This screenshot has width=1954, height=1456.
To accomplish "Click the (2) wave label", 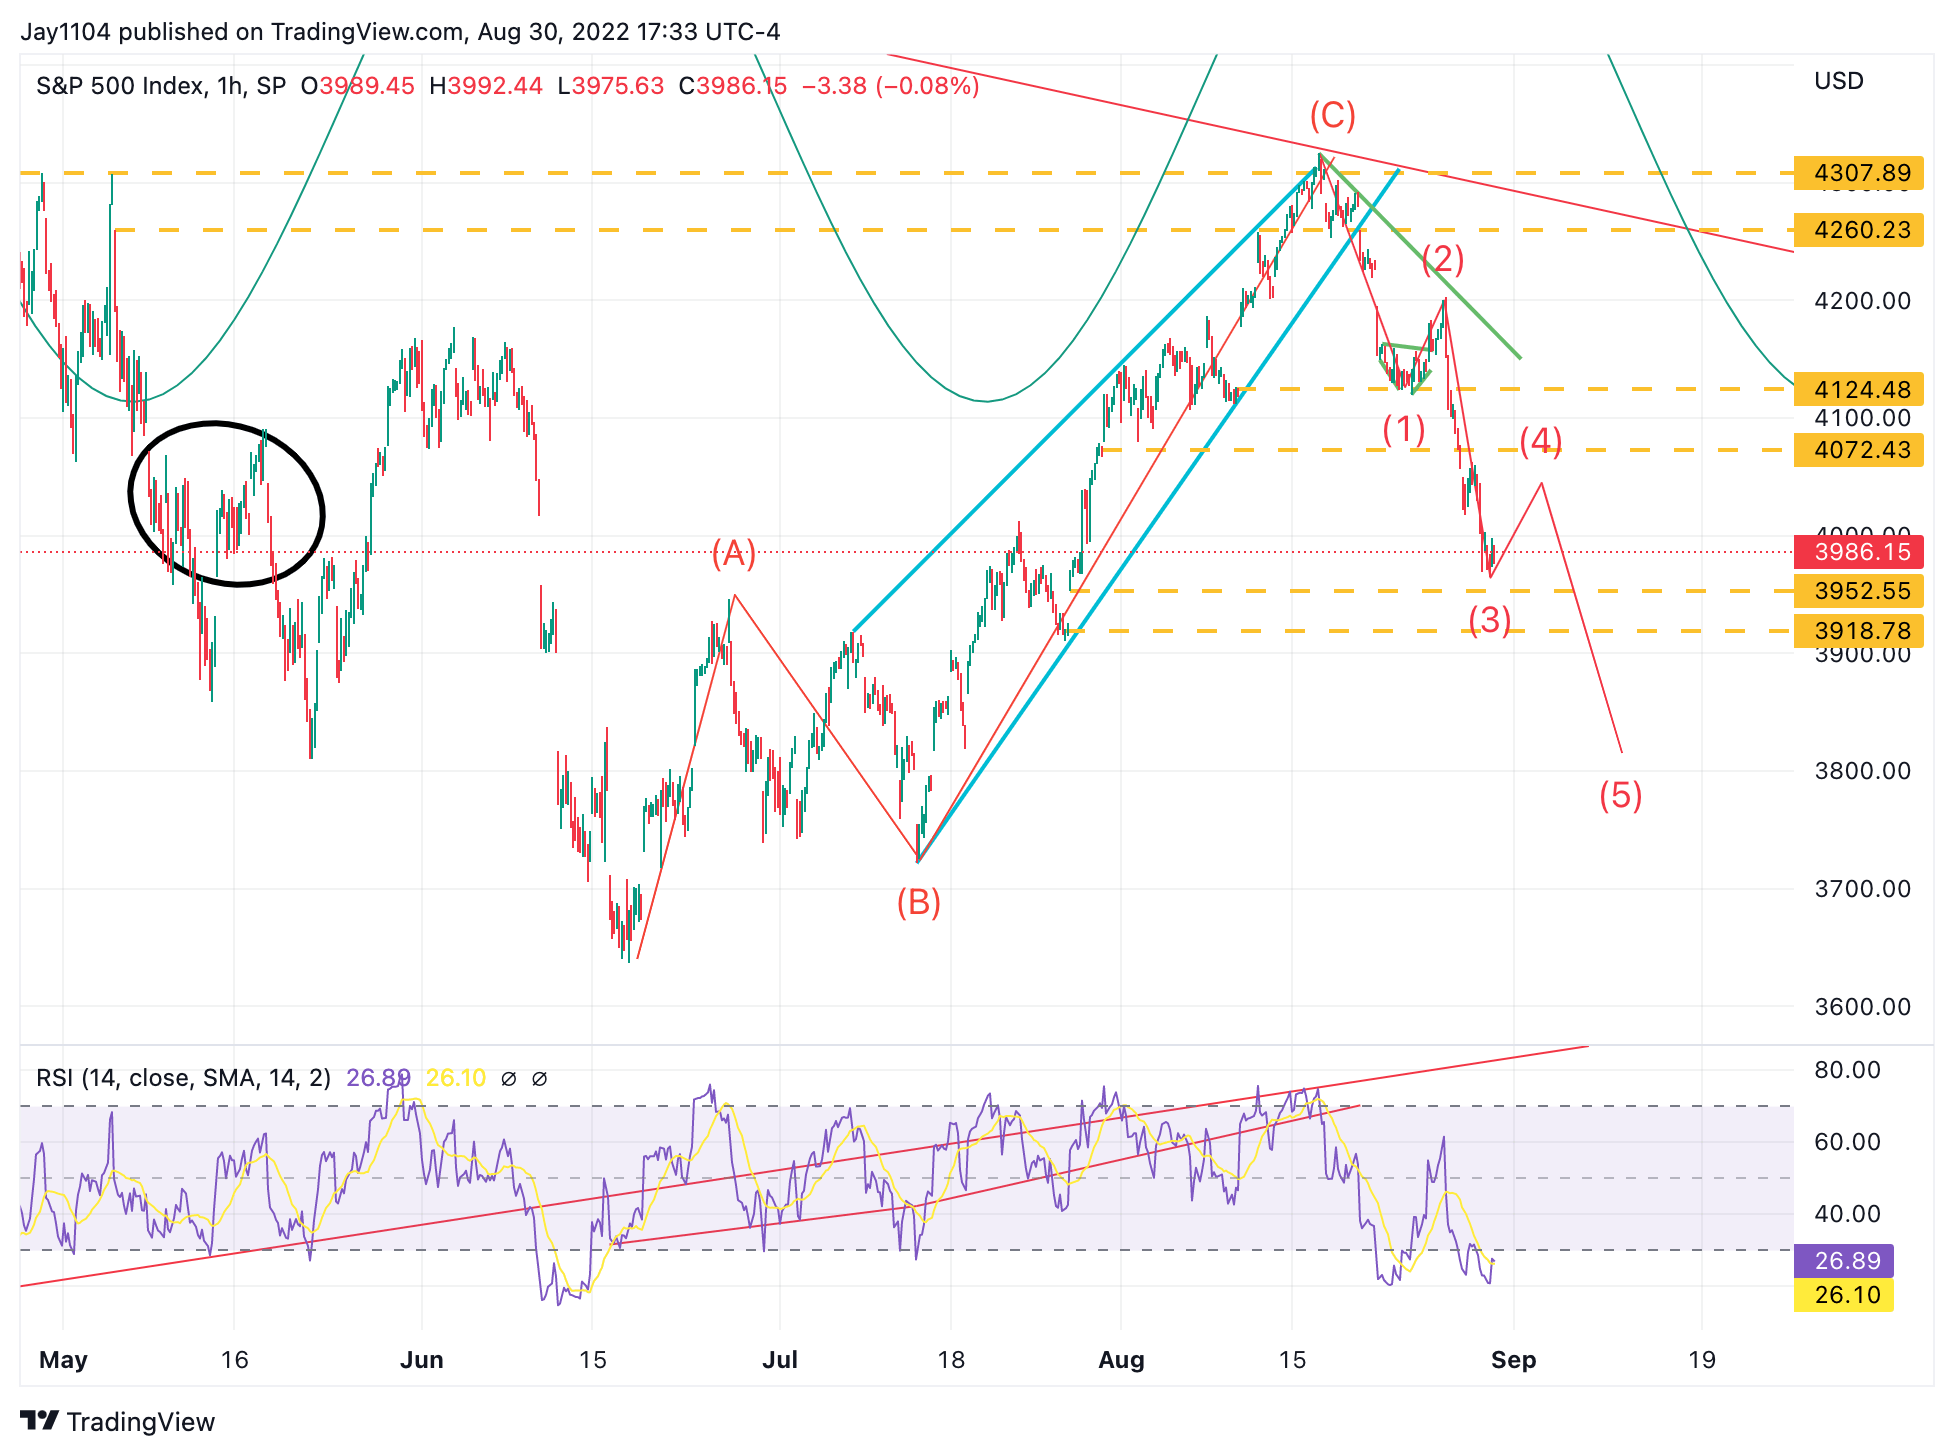I will click(1443, 260).
